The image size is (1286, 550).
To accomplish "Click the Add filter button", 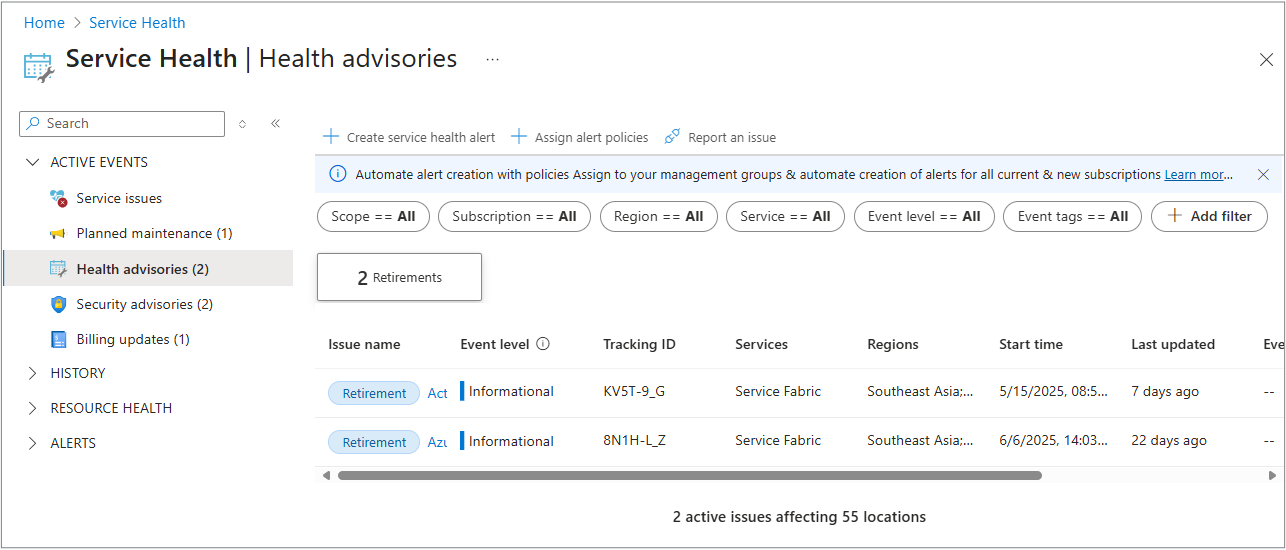I will pos(1209,216).
